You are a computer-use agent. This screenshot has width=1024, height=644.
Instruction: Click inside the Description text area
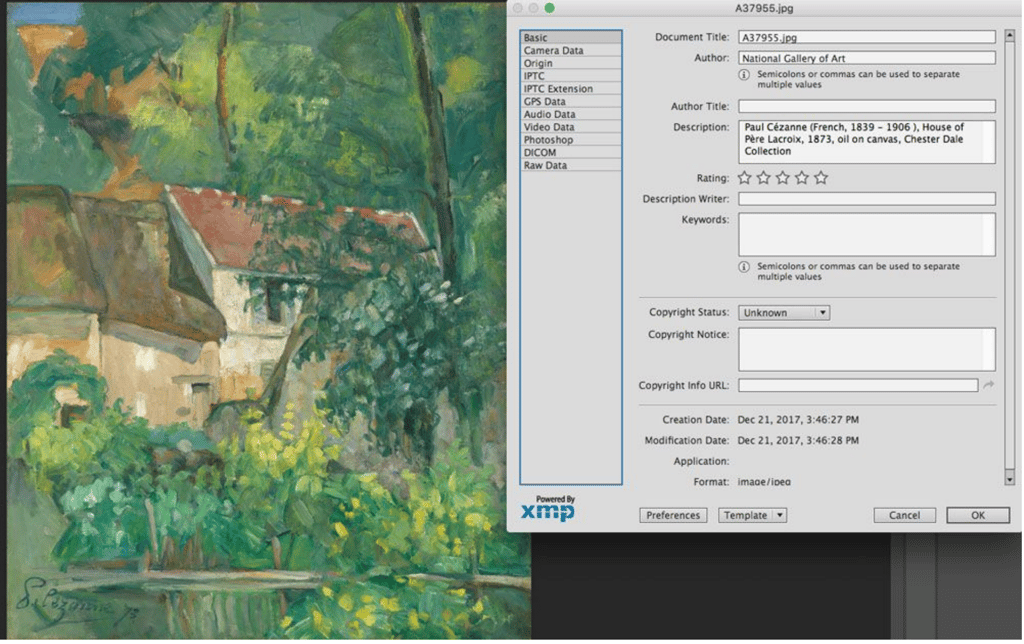(x=867, y=142)
